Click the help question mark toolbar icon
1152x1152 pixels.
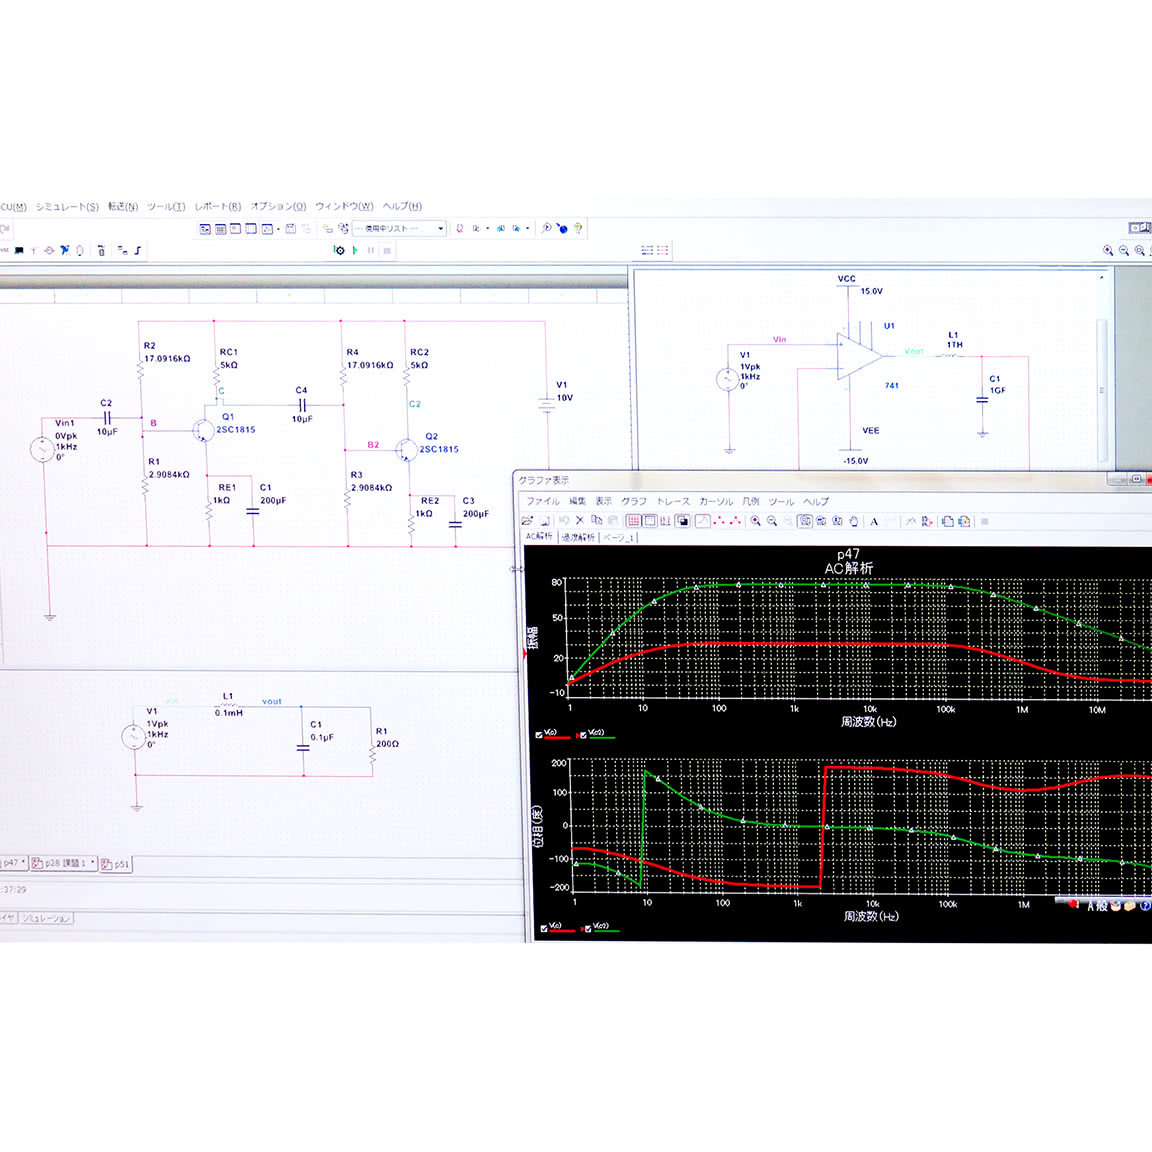pos(578,228)
